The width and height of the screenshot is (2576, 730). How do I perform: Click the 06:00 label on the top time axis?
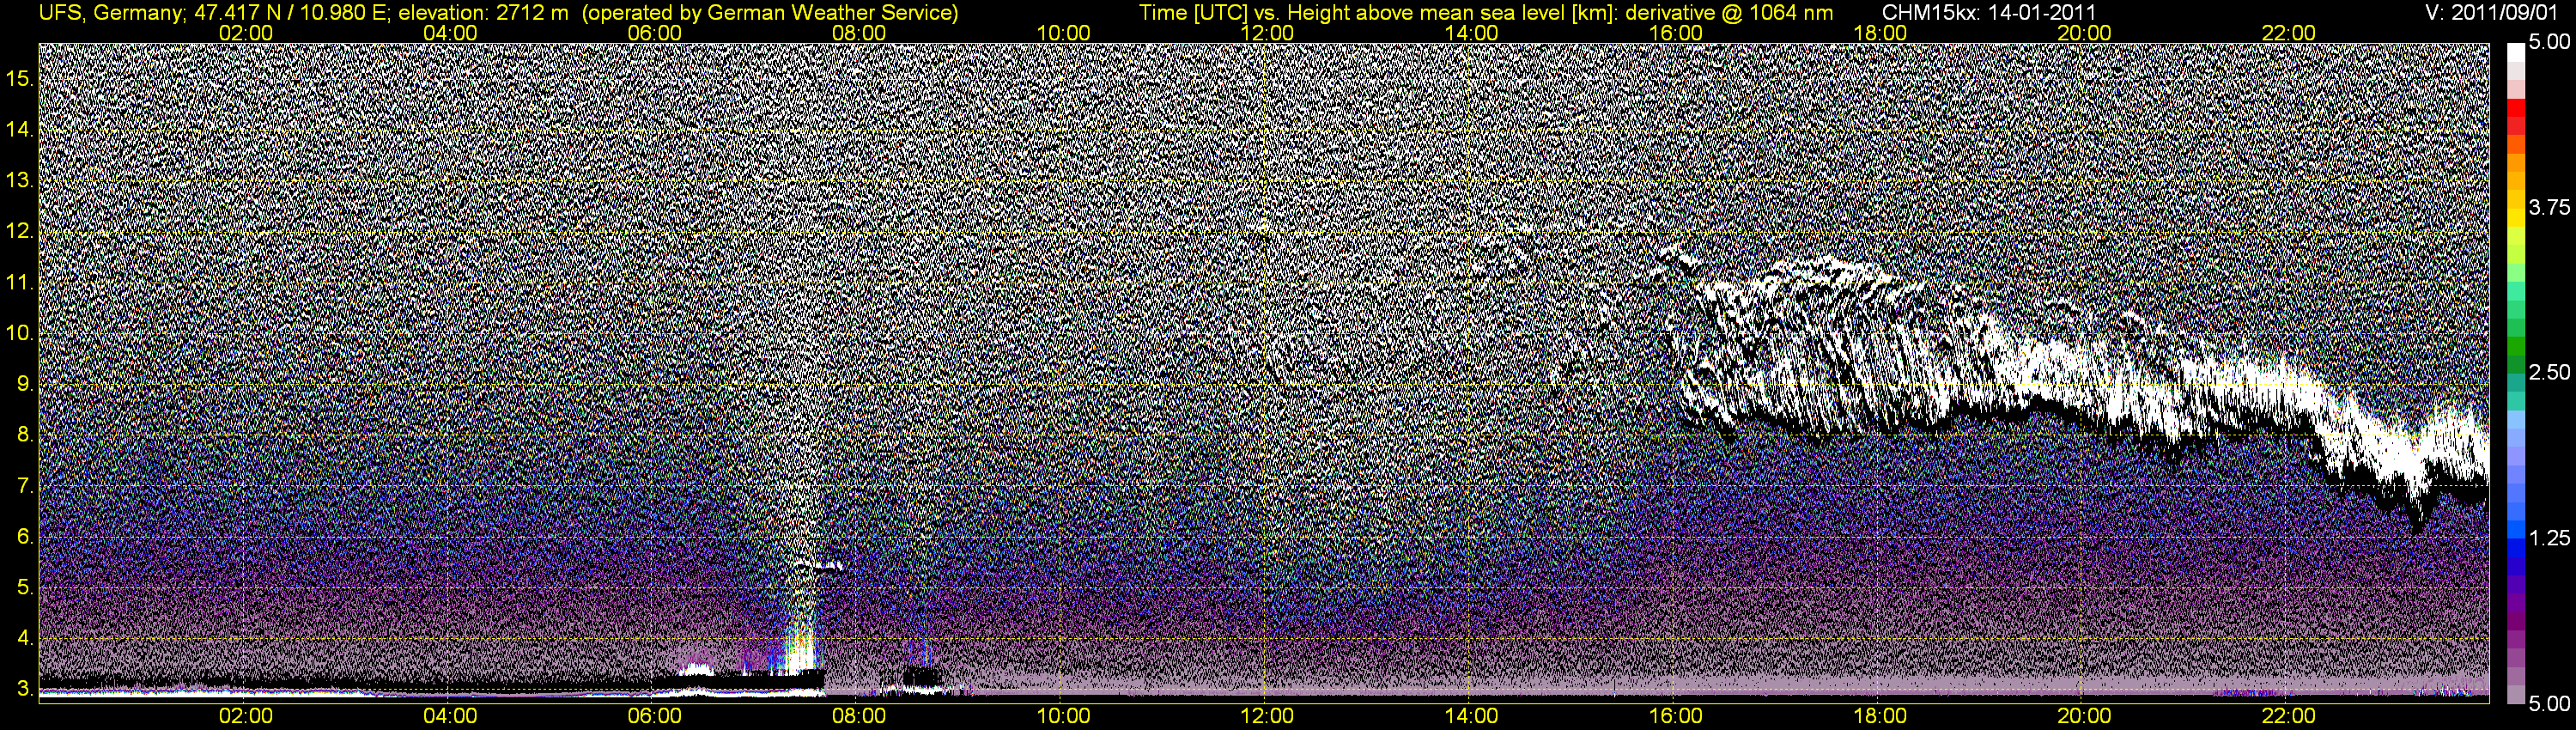pos(654,33)
